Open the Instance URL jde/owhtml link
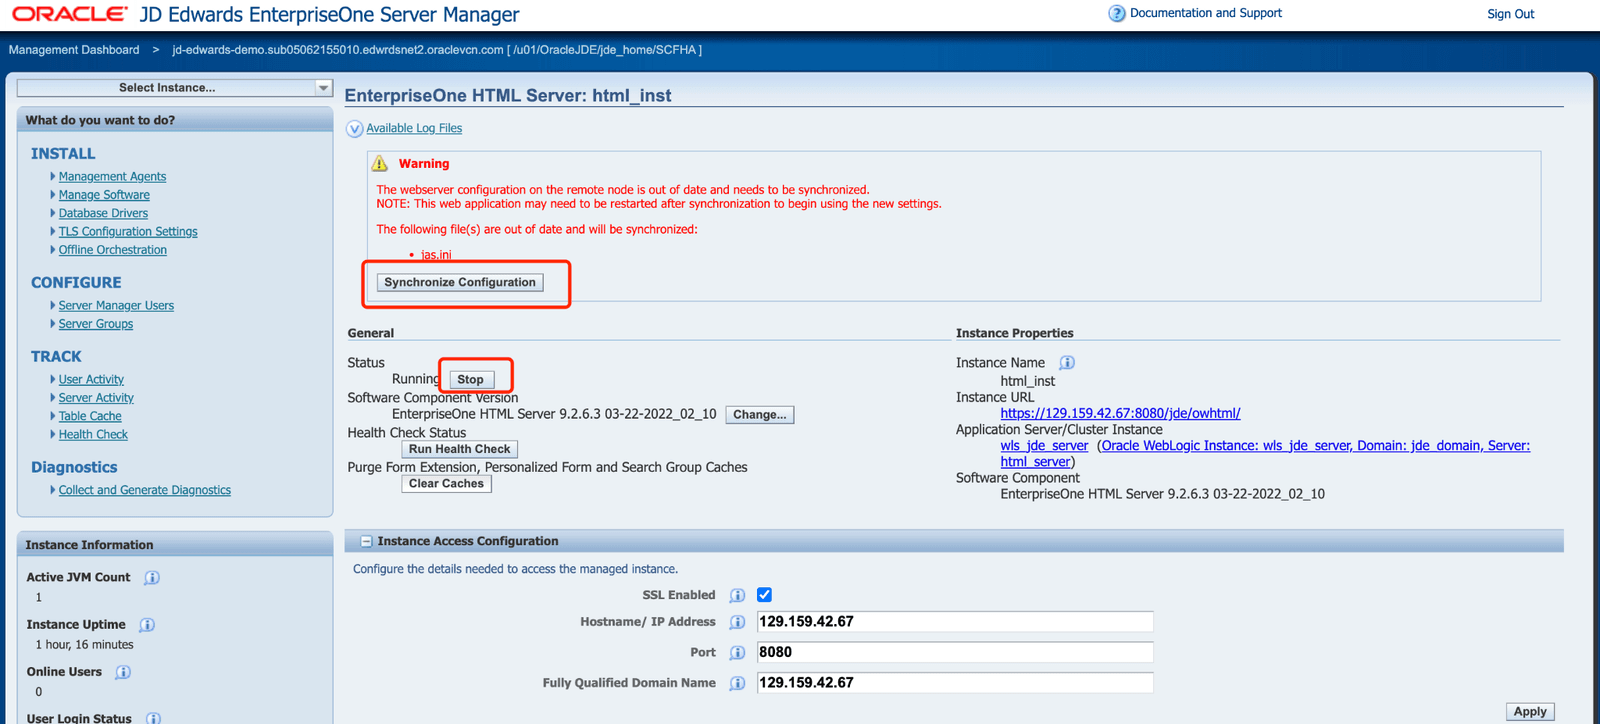 pos(1120,413)
